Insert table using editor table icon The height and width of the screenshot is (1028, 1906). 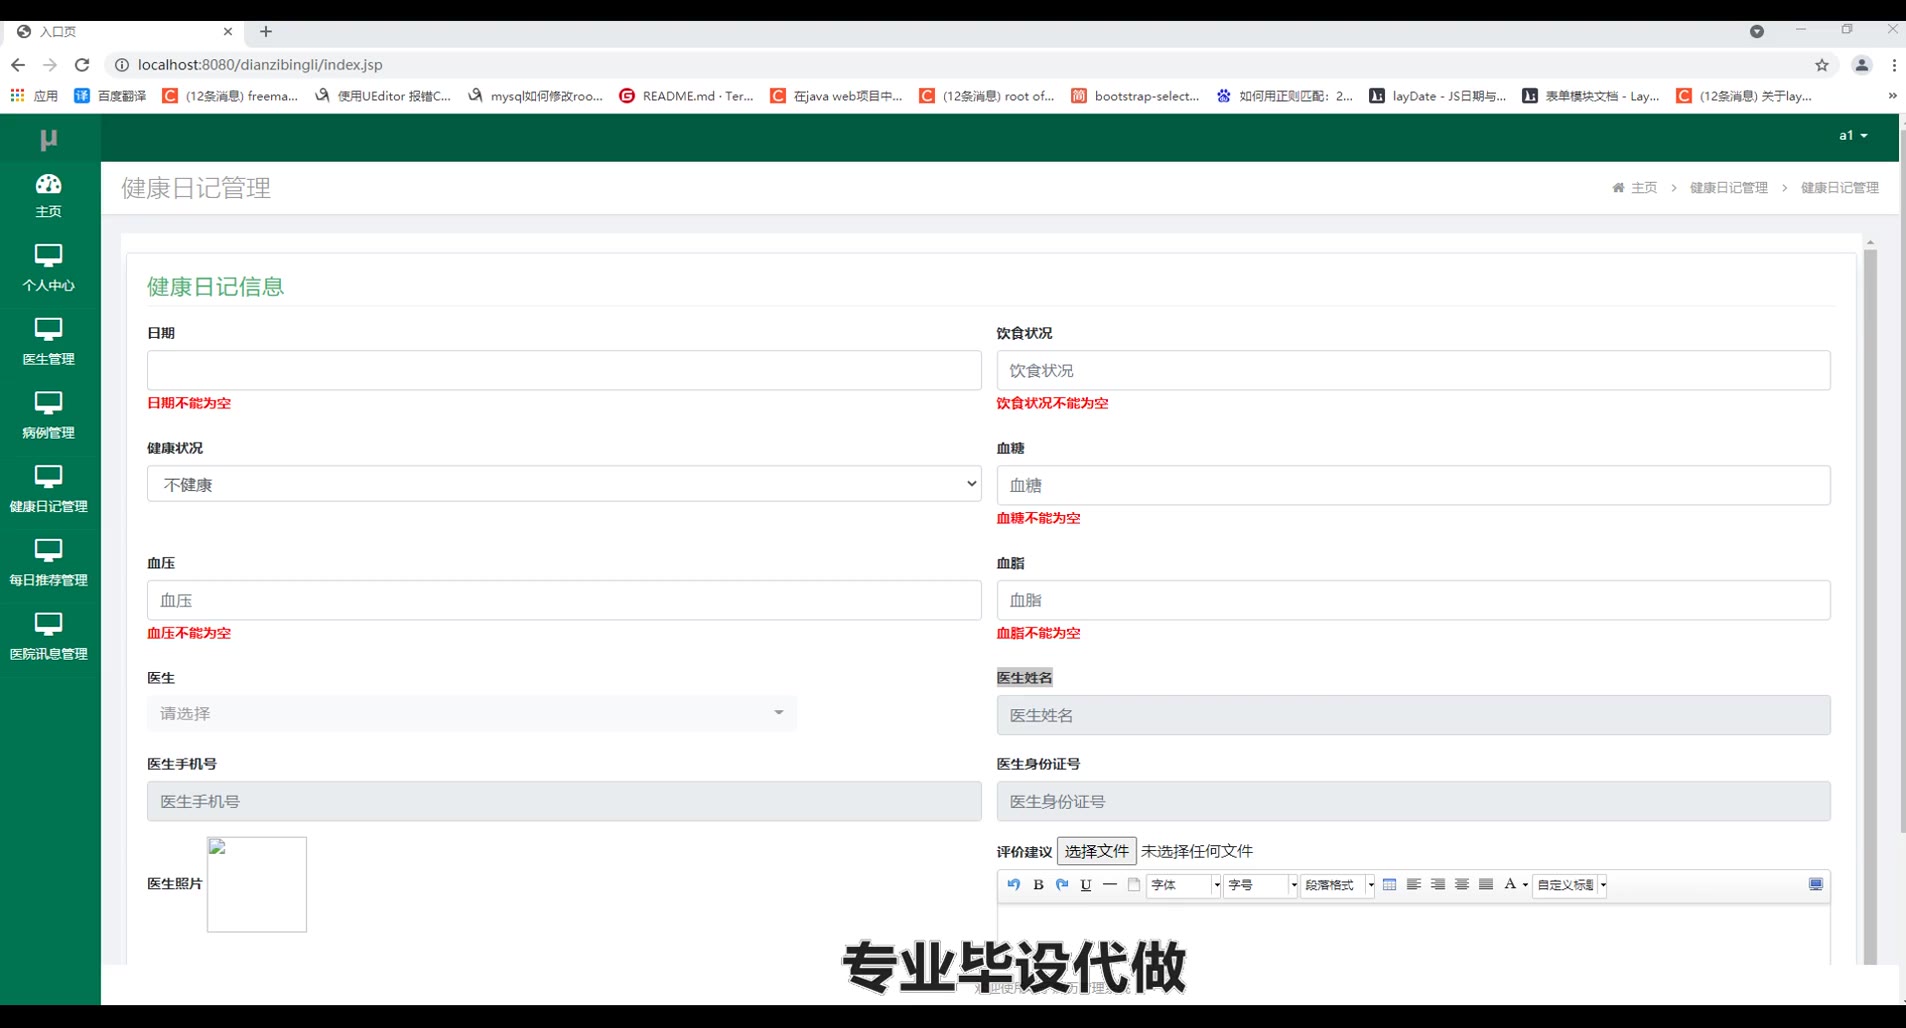1390,885
